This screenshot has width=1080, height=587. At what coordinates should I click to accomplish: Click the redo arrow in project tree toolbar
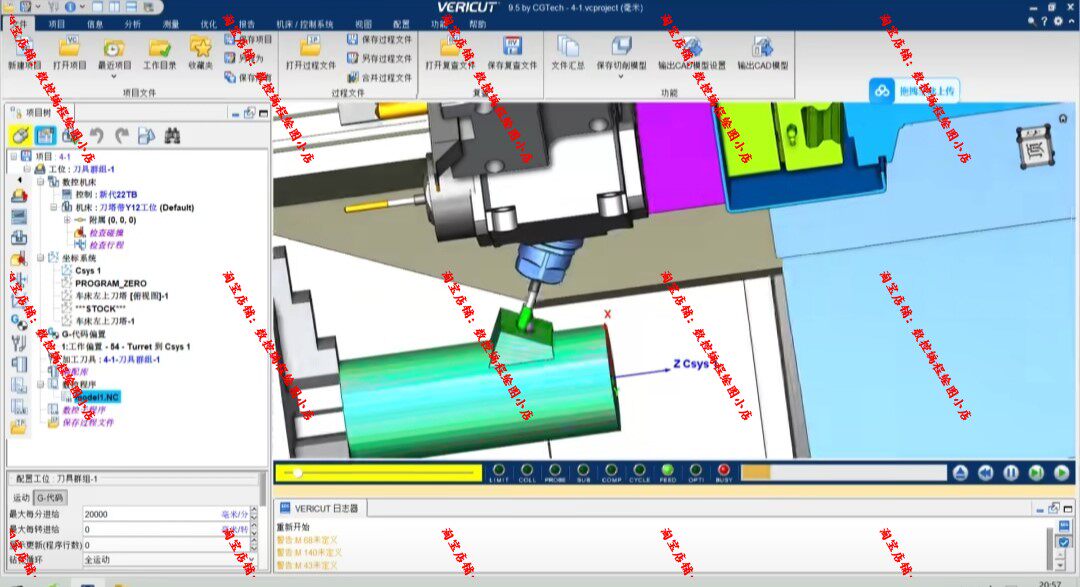tap(121, 136)
